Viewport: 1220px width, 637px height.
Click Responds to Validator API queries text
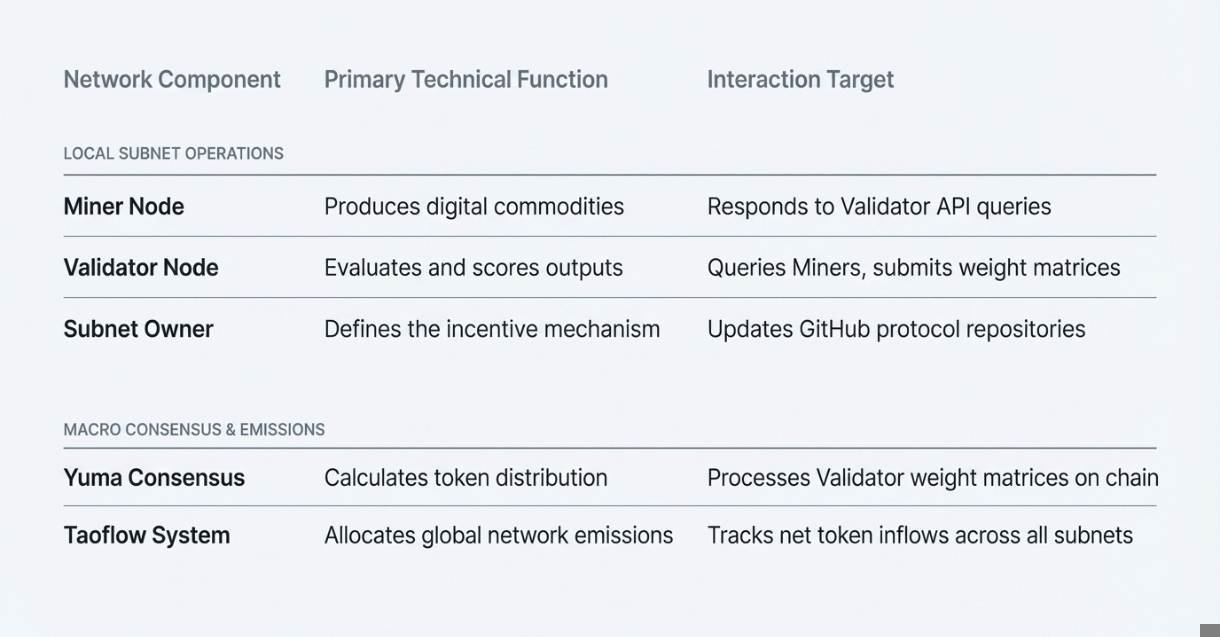(879, 207)
